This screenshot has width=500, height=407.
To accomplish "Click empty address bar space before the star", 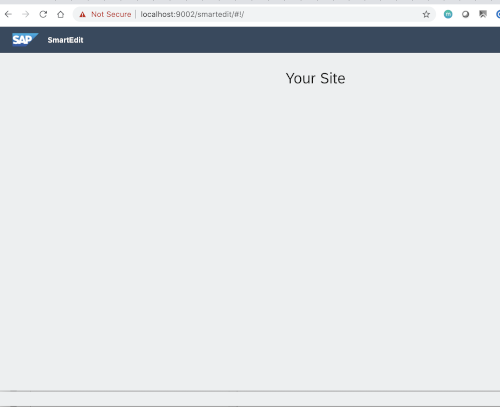I will 333,14.
